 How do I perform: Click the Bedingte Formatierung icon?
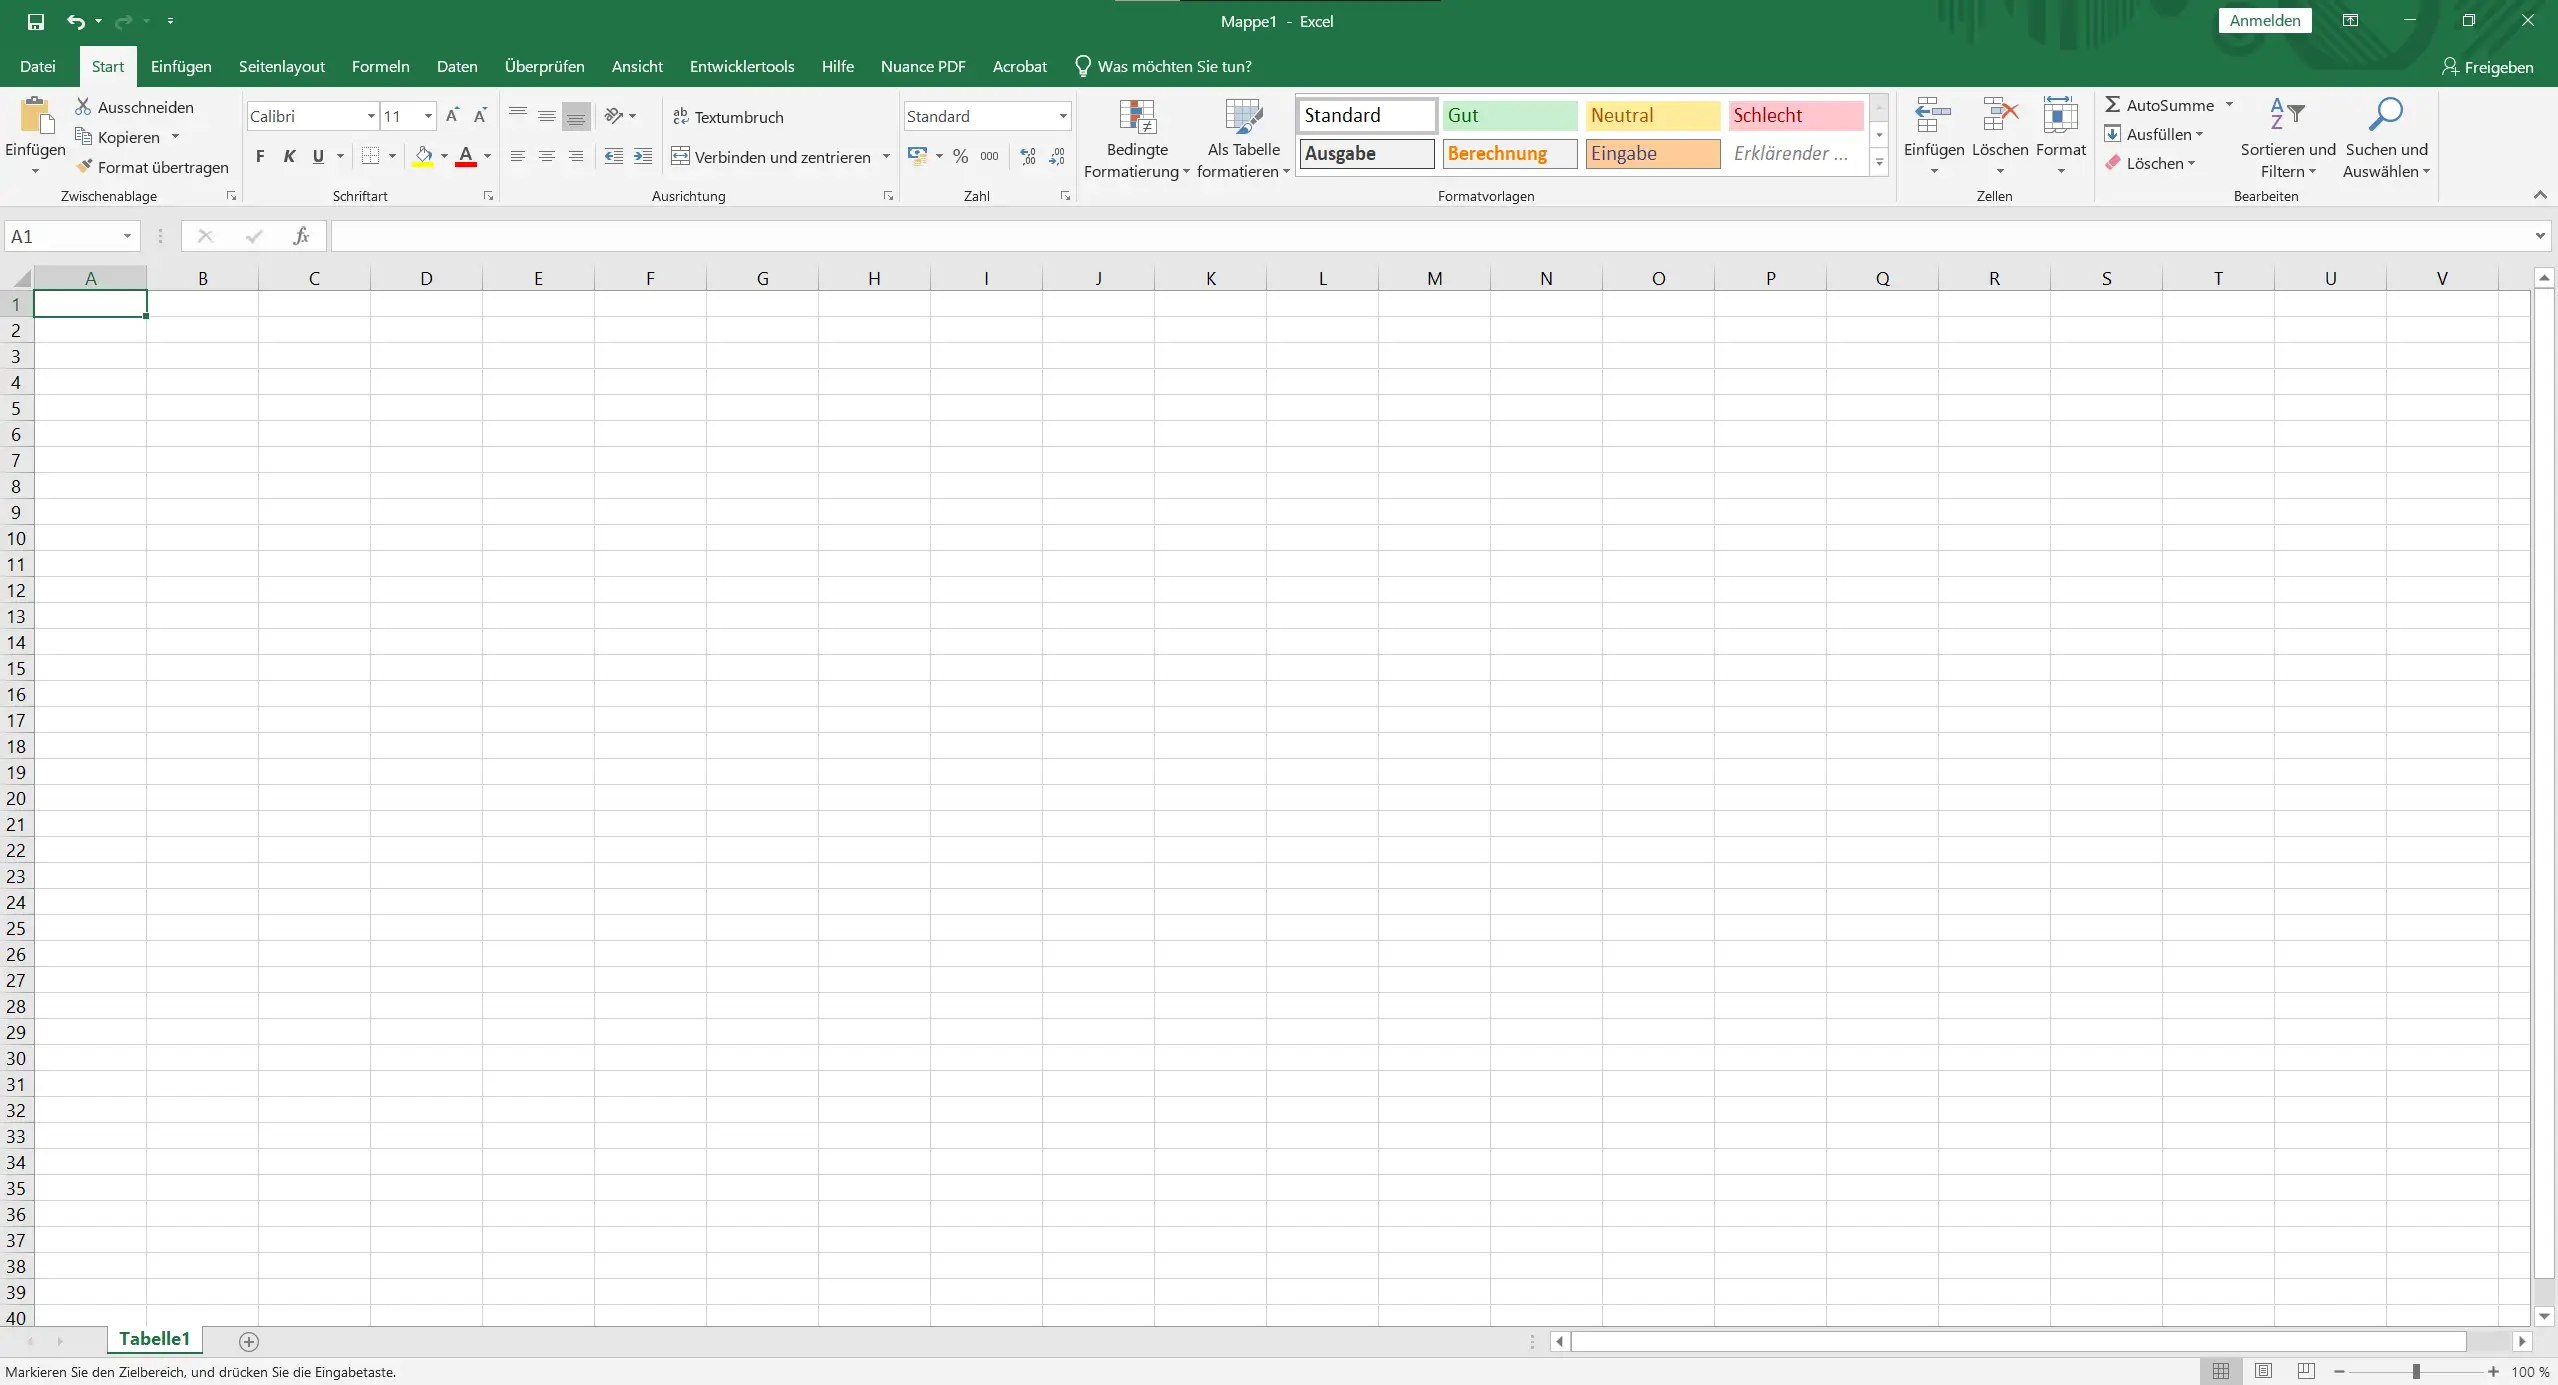point(1137,118)
